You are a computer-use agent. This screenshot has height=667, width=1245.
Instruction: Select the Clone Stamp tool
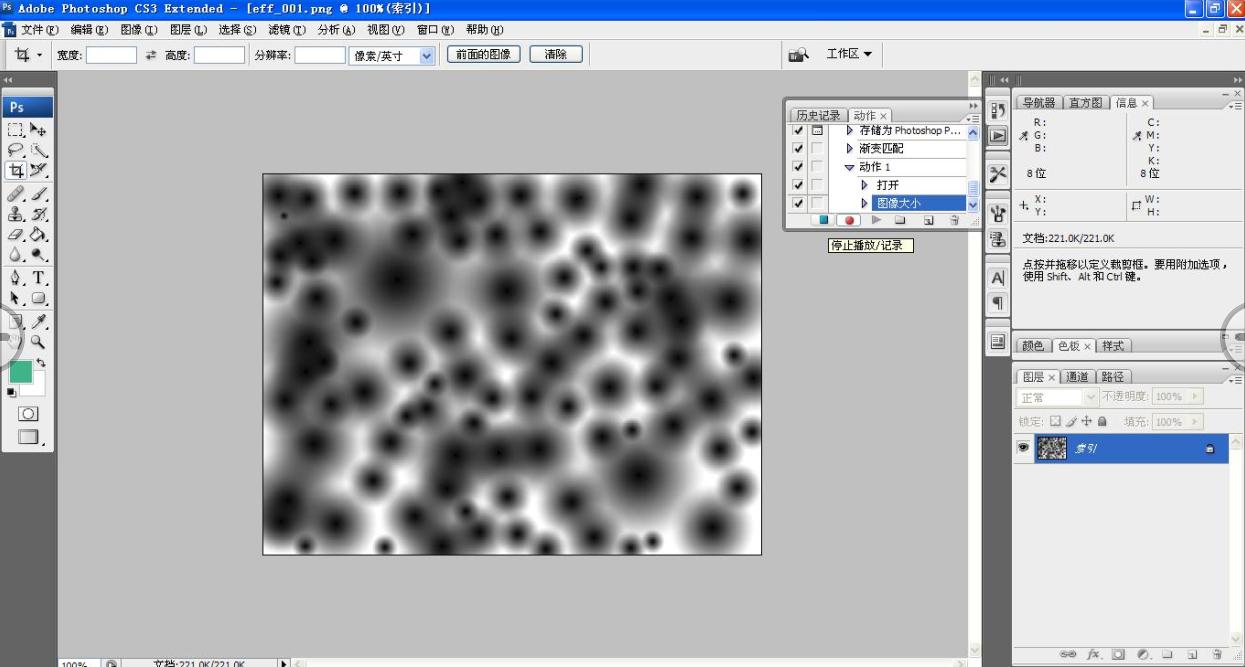[x=16, y=214]
